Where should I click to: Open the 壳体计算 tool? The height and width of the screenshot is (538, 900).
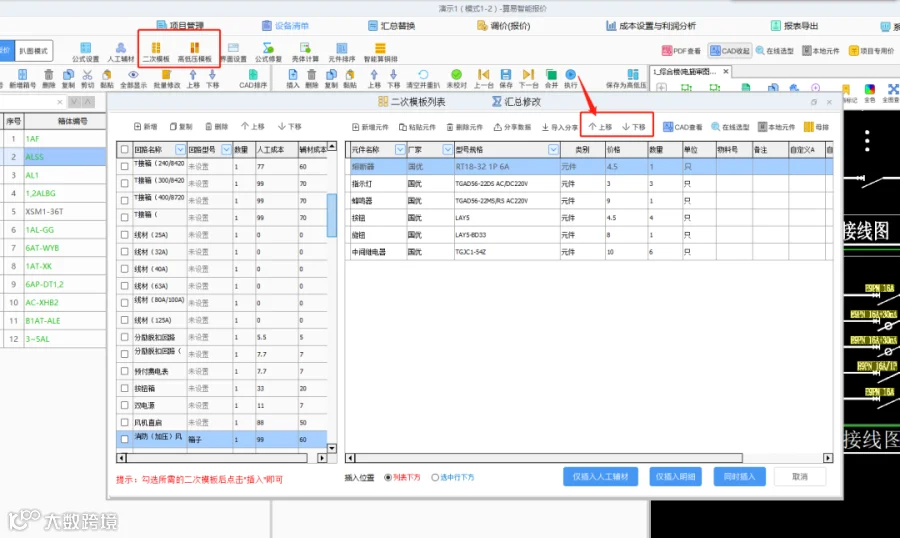[x=305, y=52]
